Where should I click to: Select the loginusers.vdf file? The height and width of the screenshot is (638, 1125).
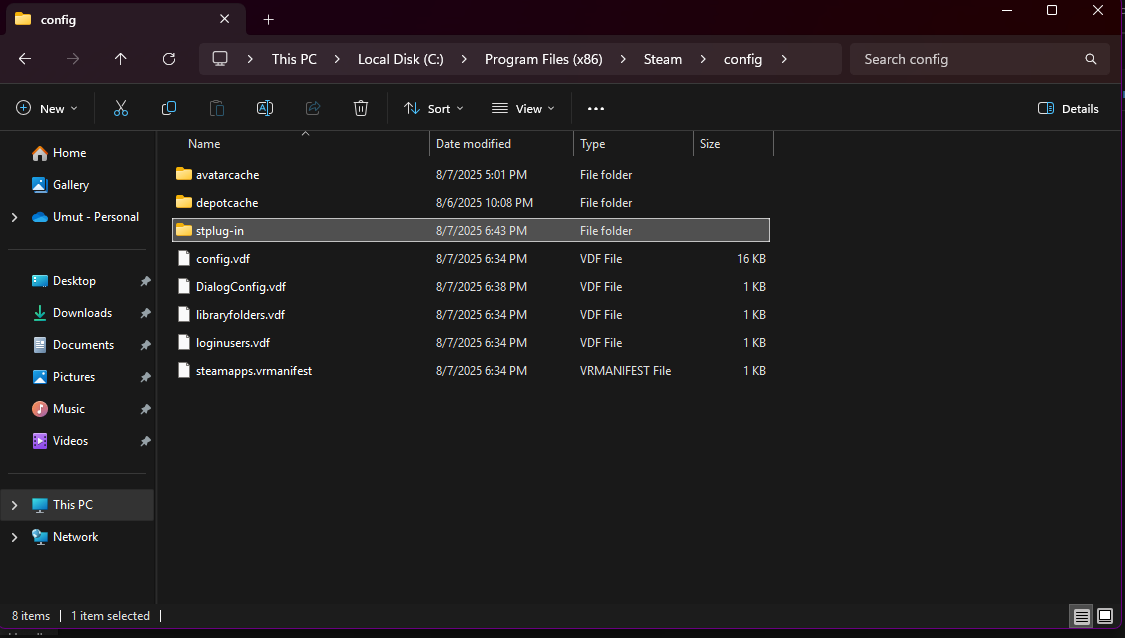pos(471,342)
